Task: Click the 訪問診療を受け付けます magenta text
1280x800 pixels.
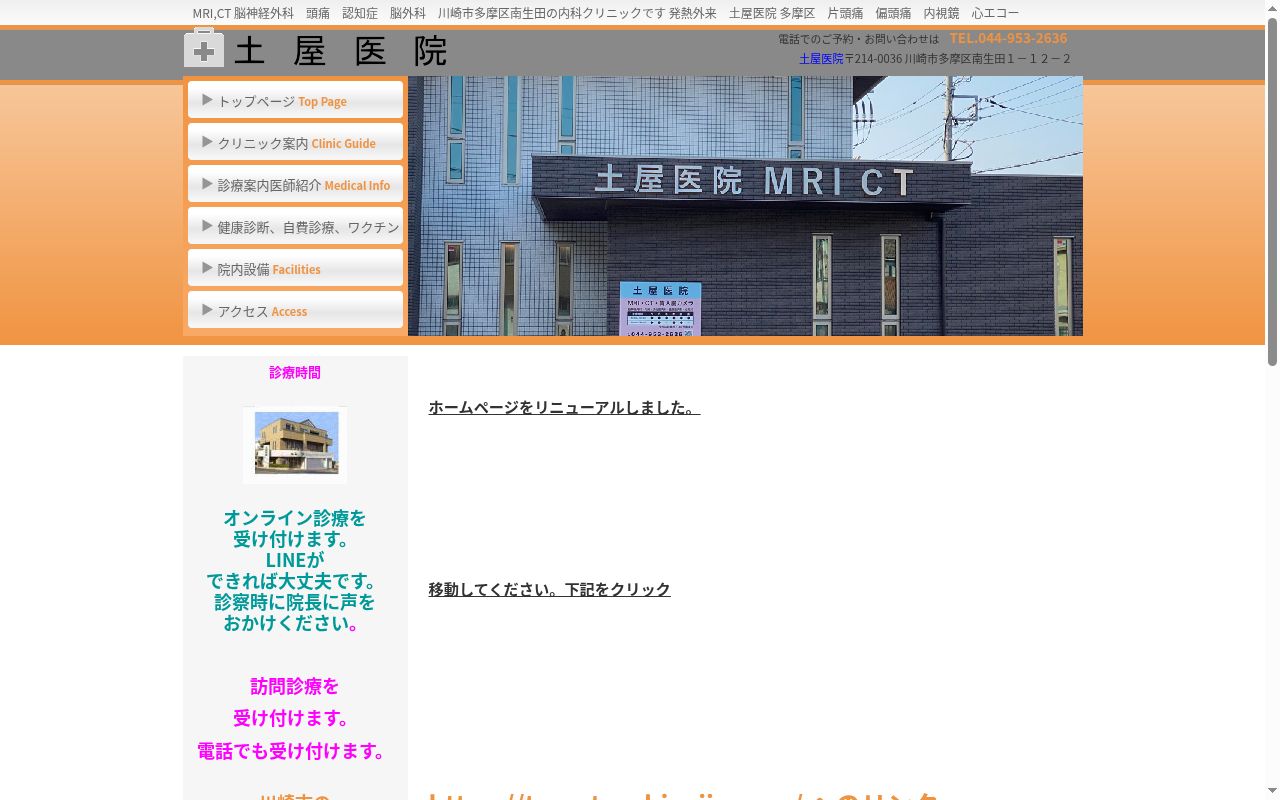Action: tap(294, 702)
